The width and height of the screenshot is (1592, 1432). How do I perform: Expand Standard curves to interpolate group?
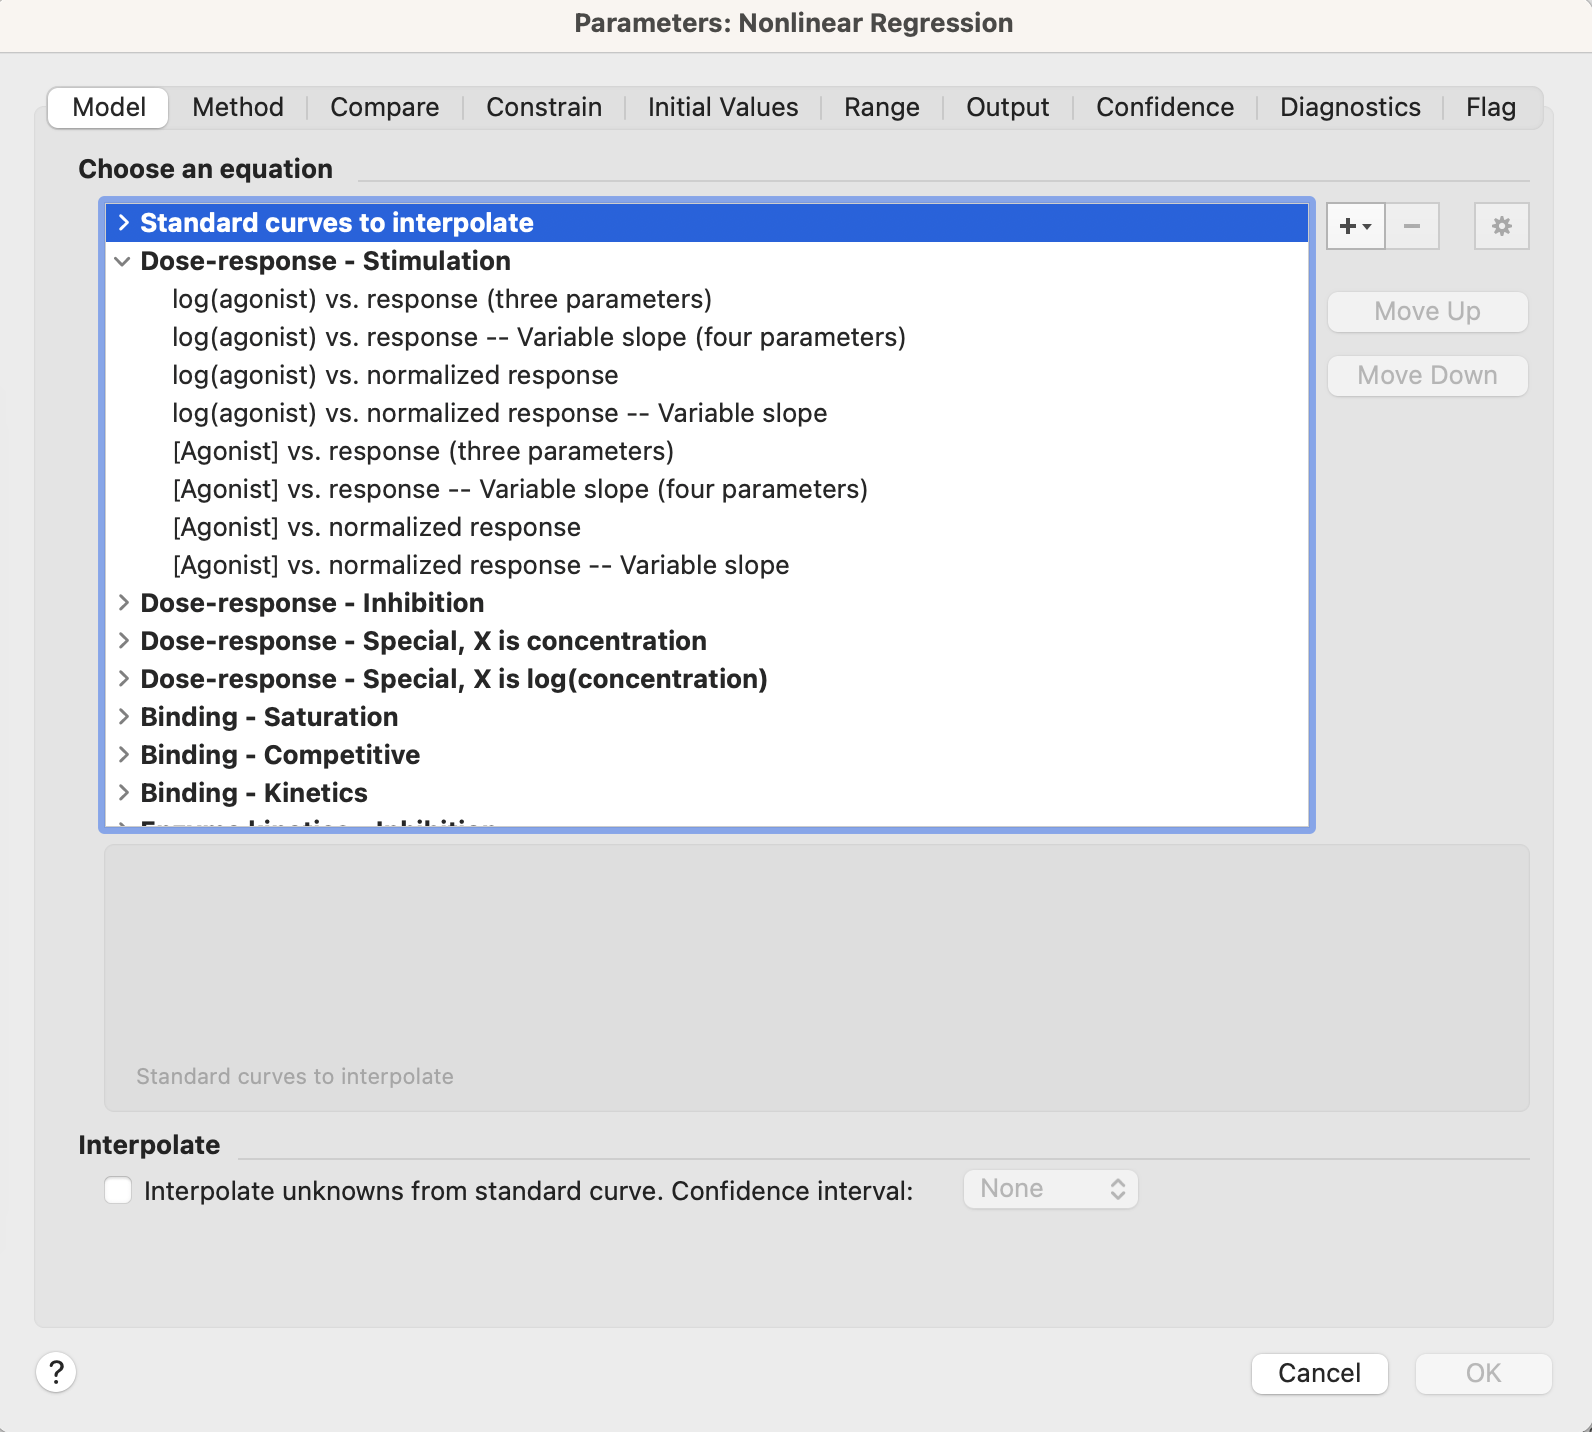point(124,223)
